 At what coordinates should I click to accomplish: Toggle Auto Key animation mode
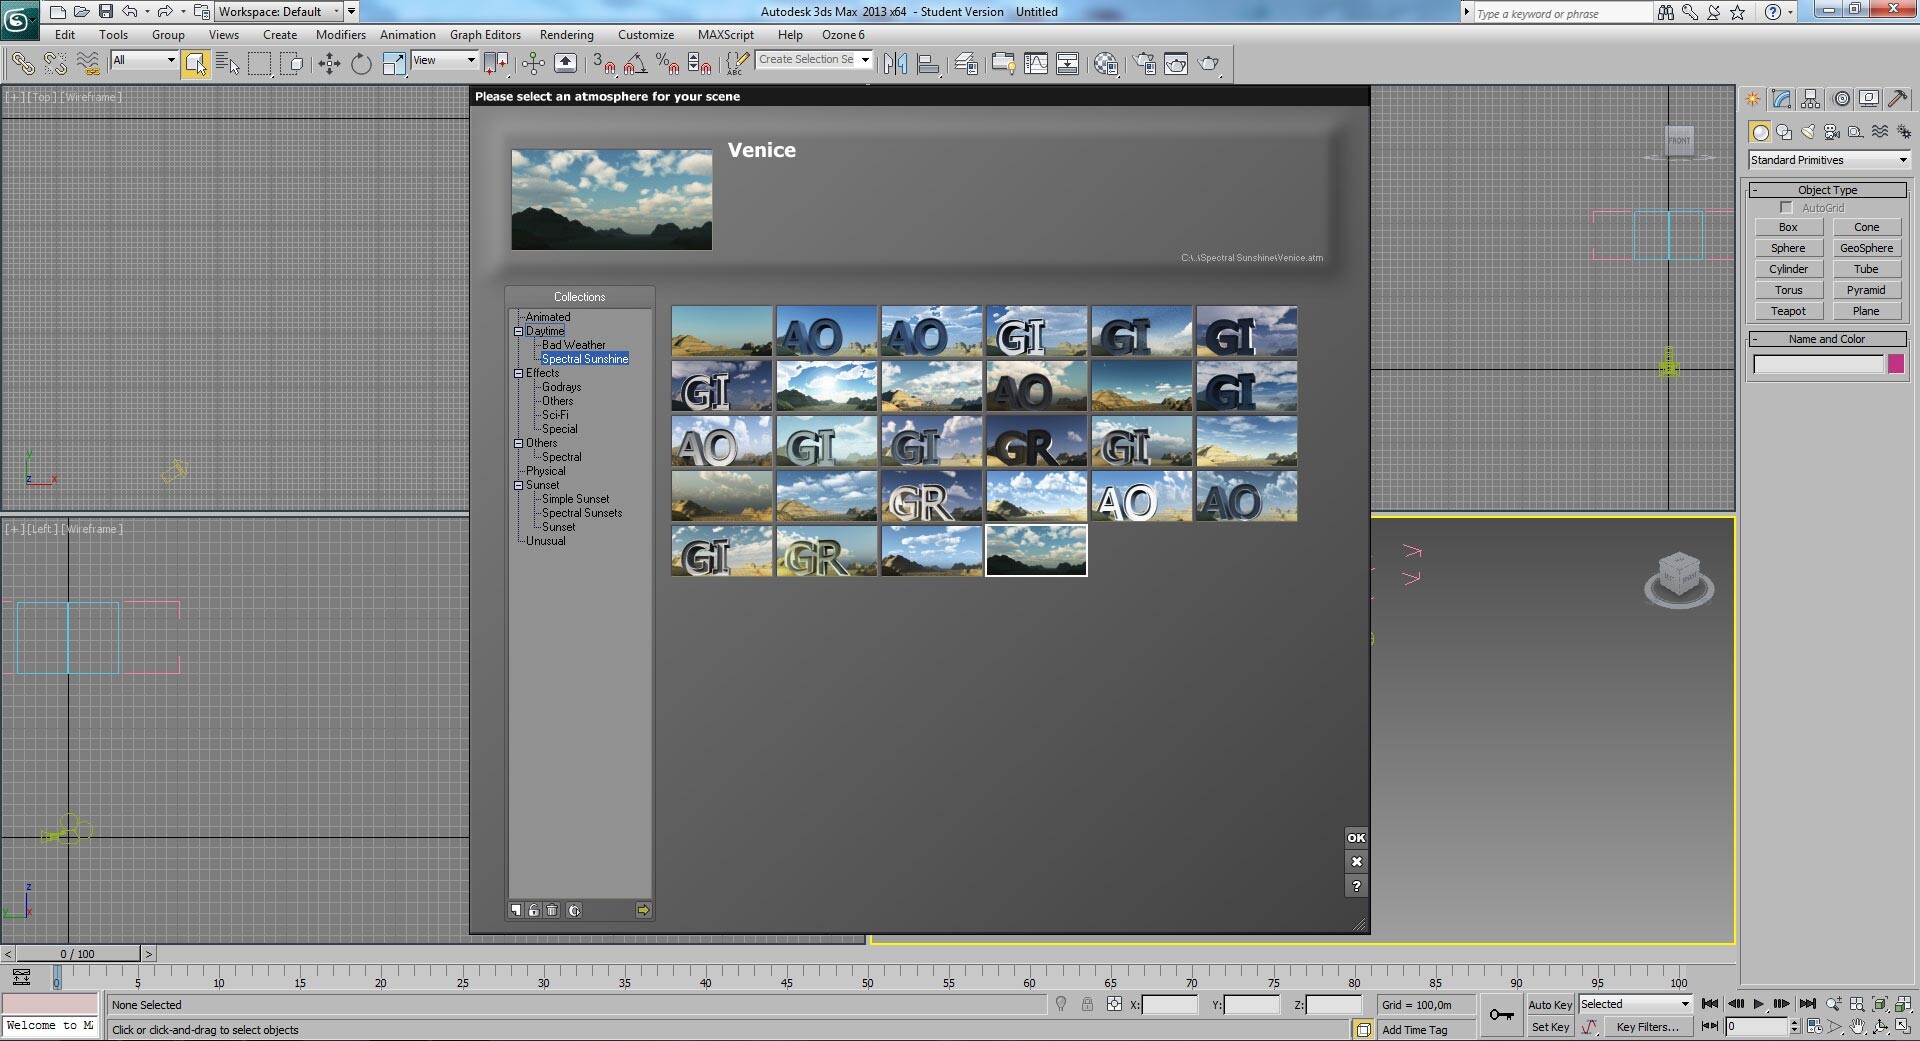1550,1005
